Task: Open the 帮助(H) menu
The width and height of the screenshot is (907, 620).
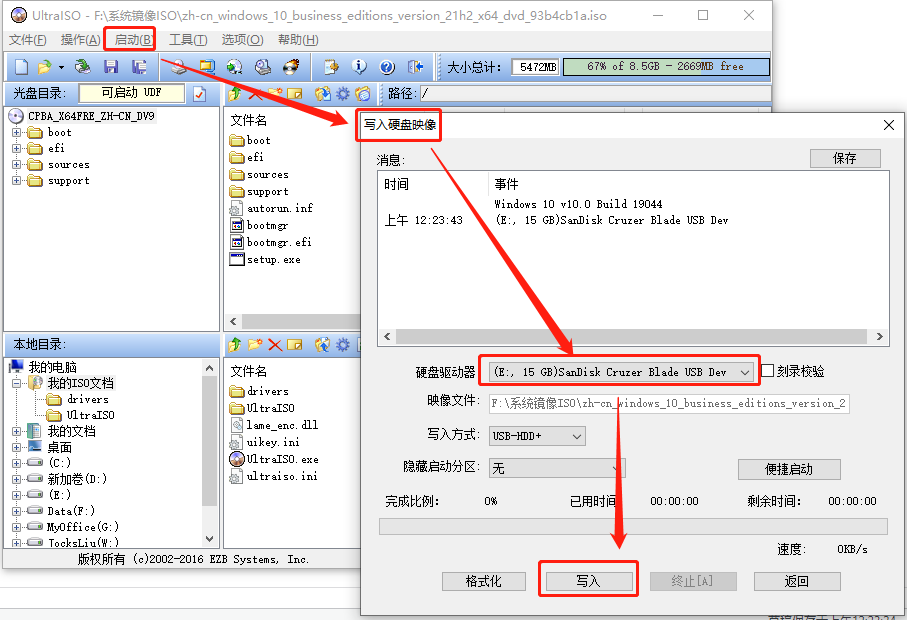Action: click(298, 40)
